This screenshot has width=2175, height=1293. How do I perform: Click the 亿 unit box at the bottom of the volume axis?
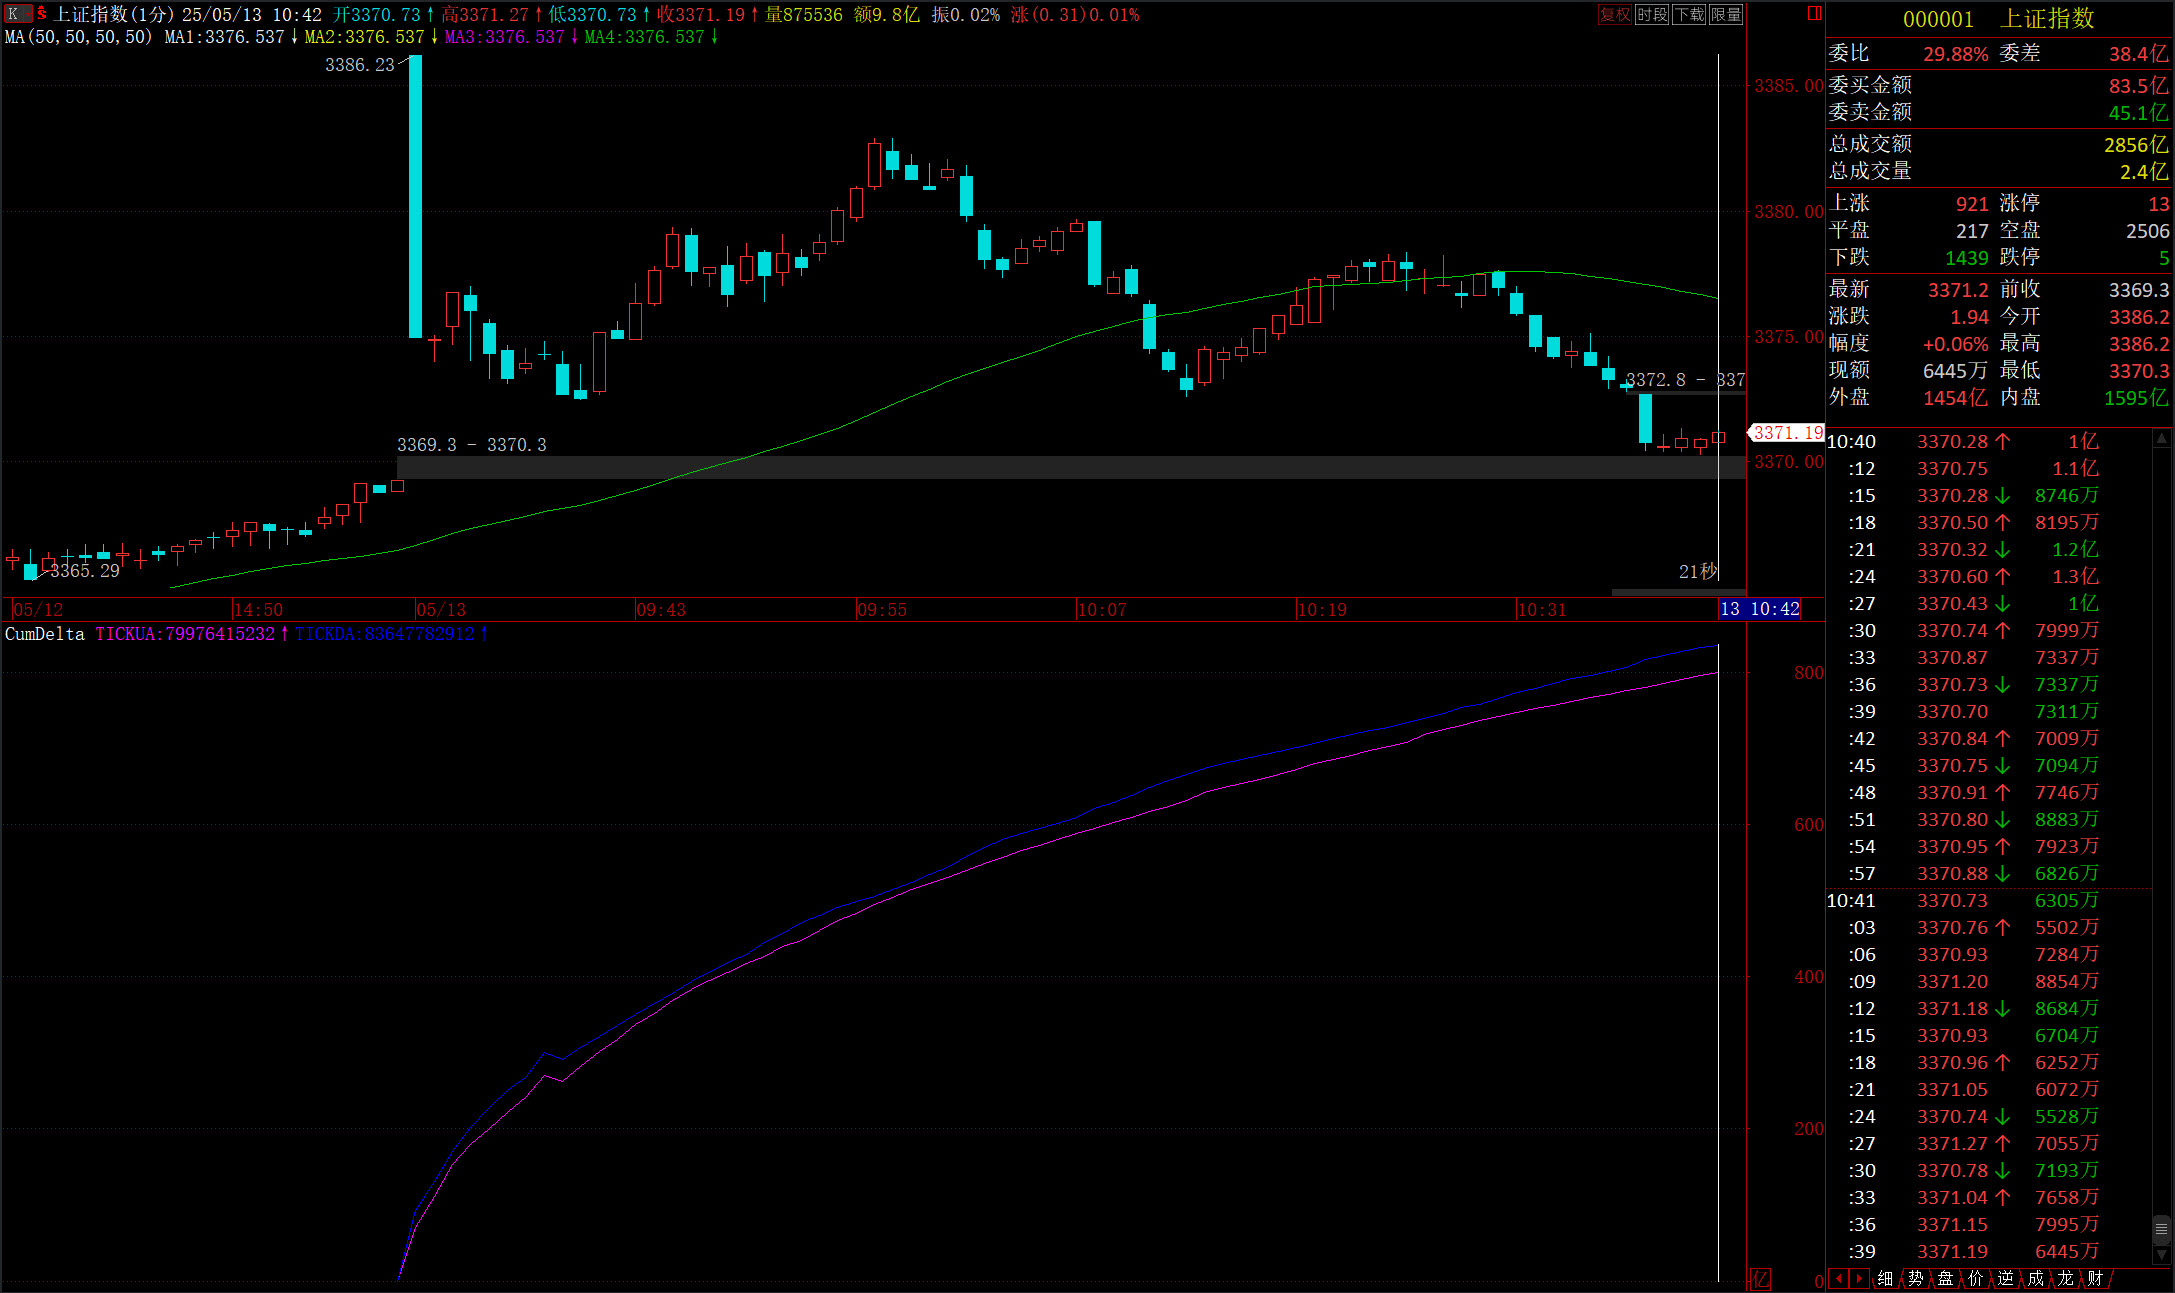click(1761, 1279)
